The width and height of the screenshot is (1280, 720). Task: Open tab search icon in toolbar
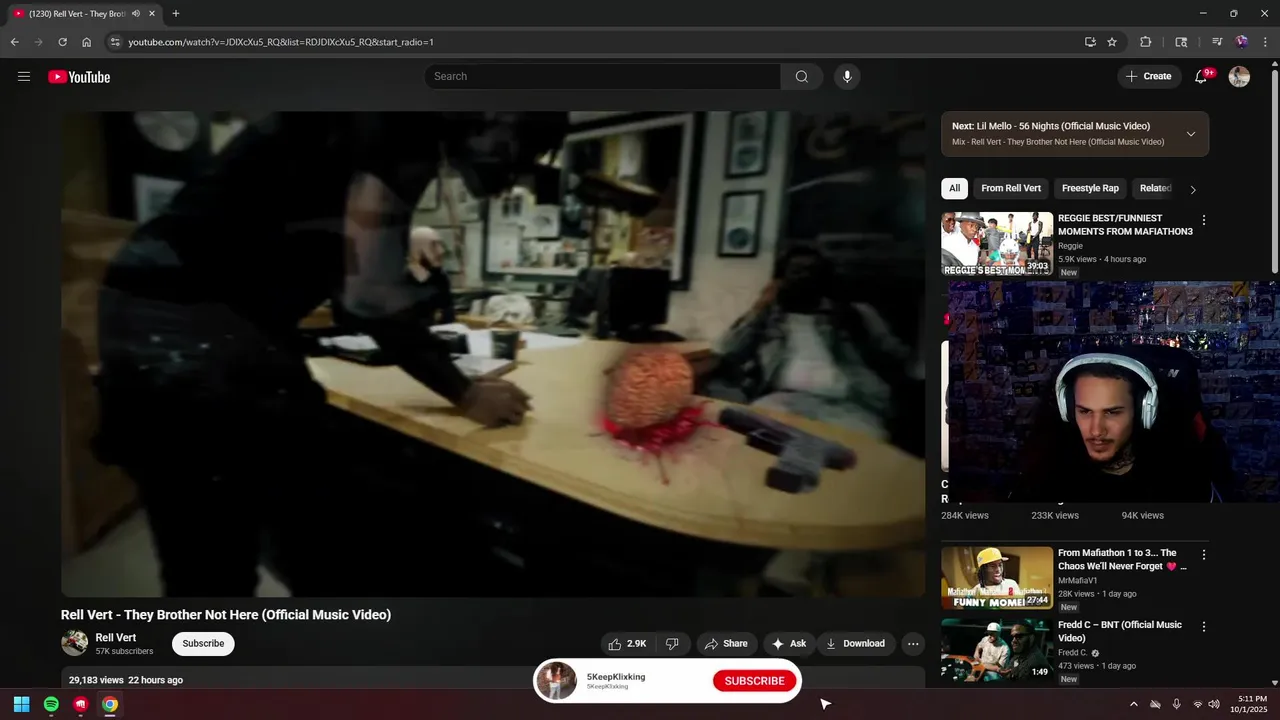[1181, 42]
